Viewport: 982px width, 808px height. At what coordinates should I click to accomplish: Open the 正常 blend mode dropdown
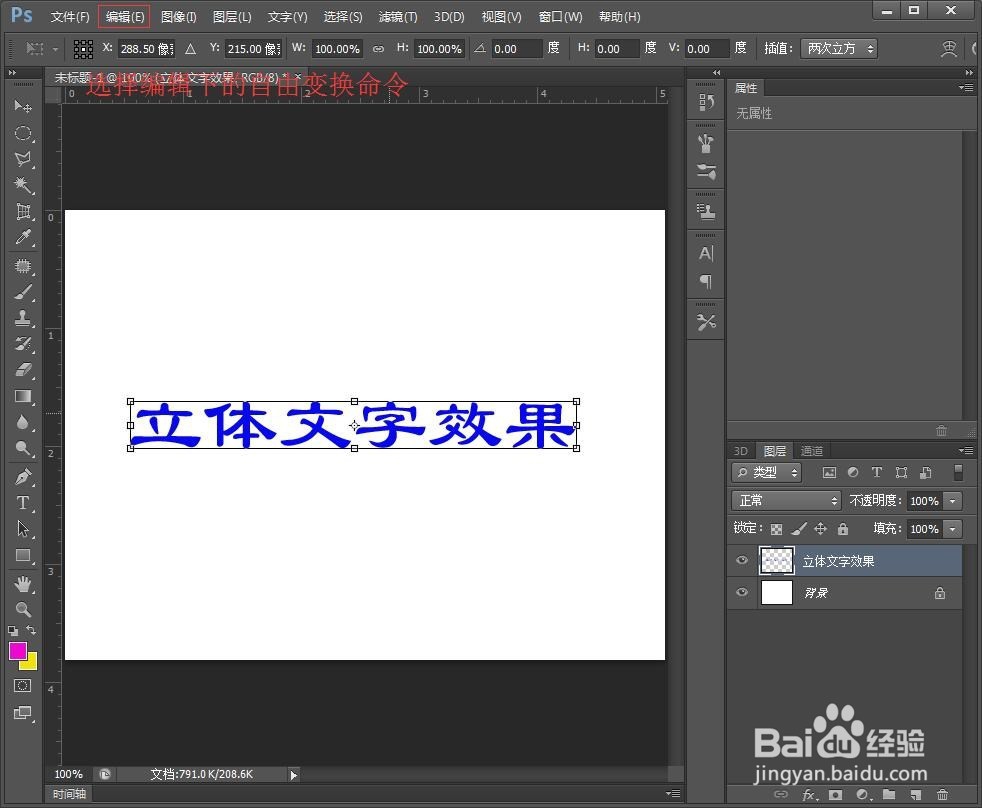point(785,500)
